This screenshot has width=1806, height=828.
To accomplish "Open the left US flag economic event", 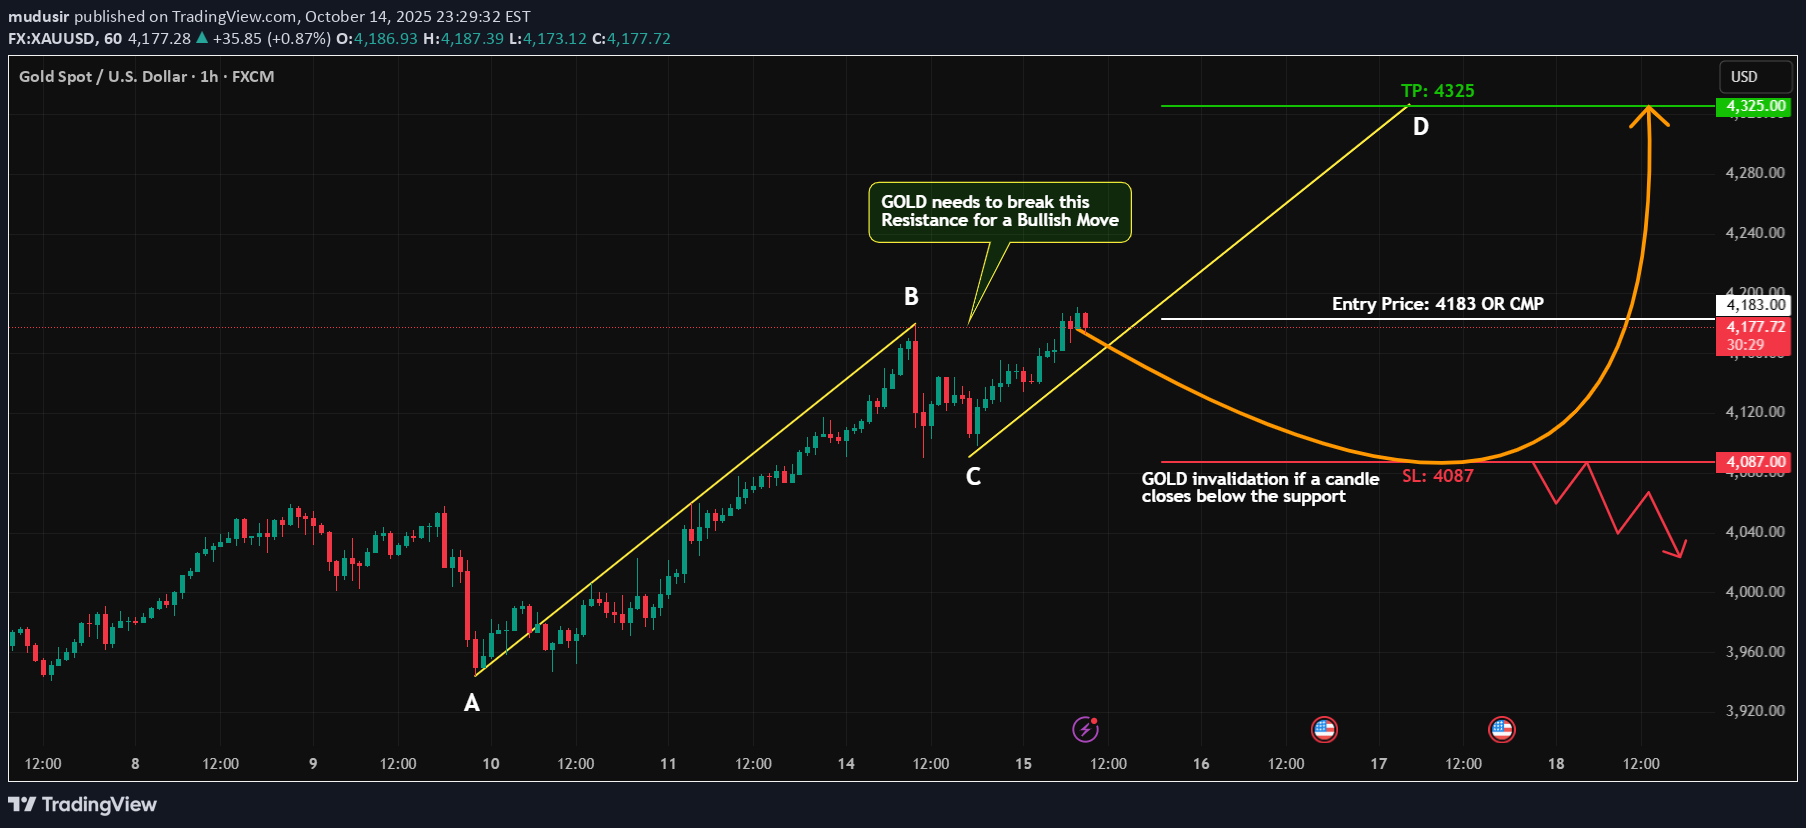I will [x=1324, y=729].
